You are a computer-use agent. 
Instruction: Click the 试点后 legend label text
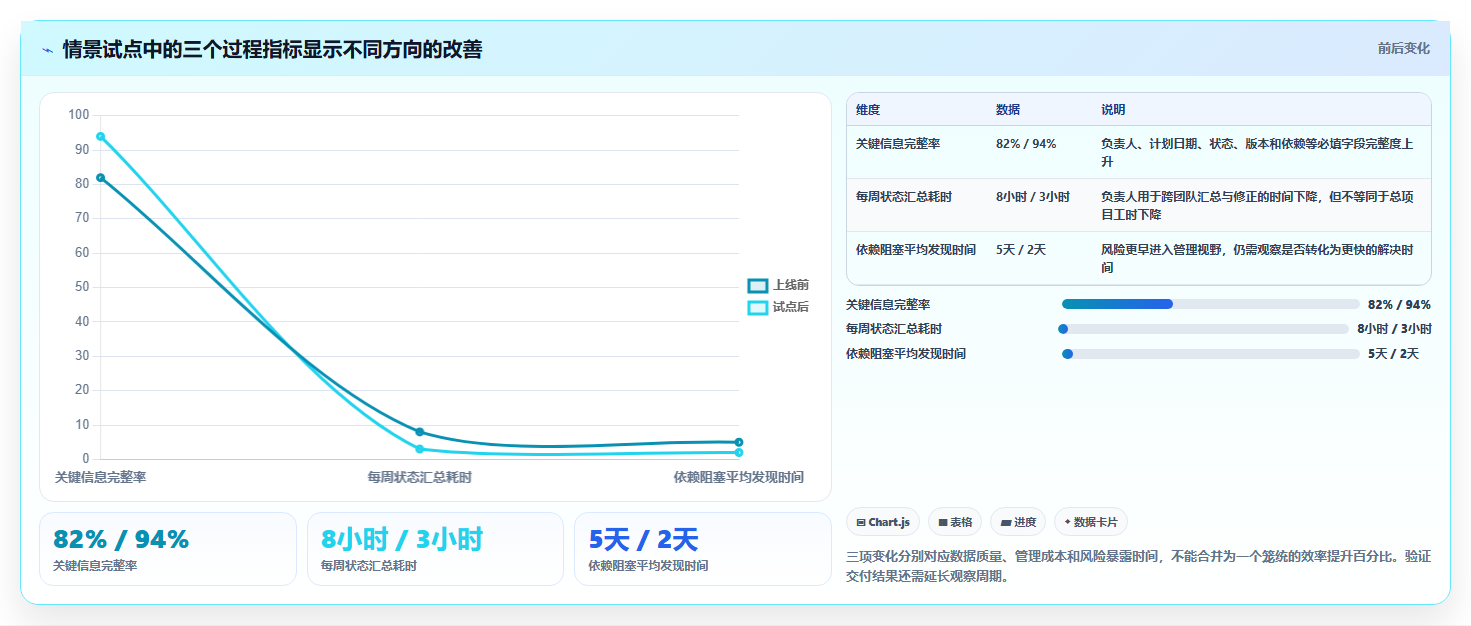[x=791, y=308]
